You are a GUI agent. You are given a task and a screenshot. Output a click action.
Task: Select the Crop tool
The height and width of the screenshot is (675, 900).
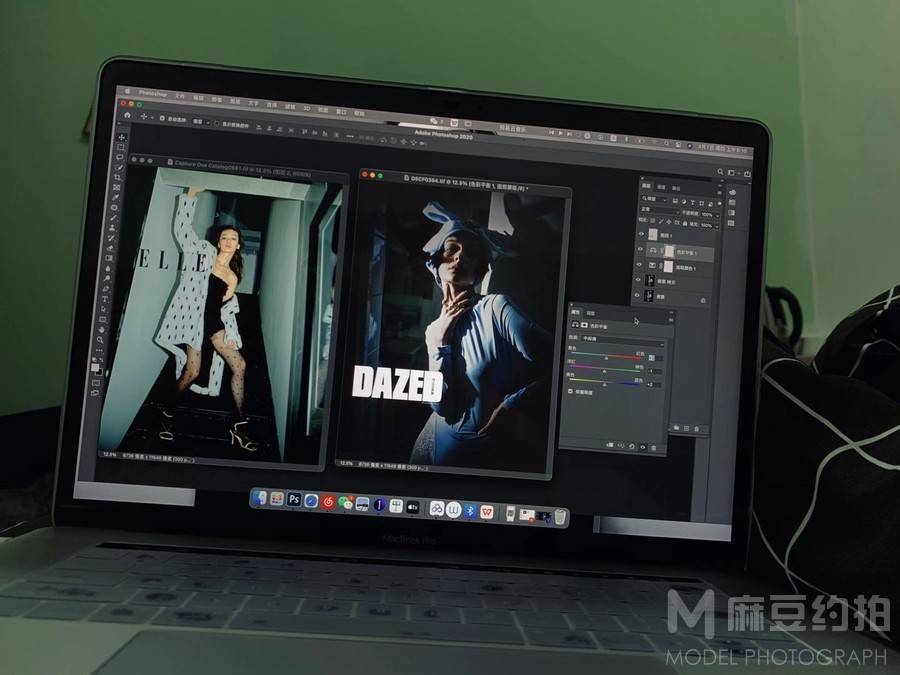point(118,177)
